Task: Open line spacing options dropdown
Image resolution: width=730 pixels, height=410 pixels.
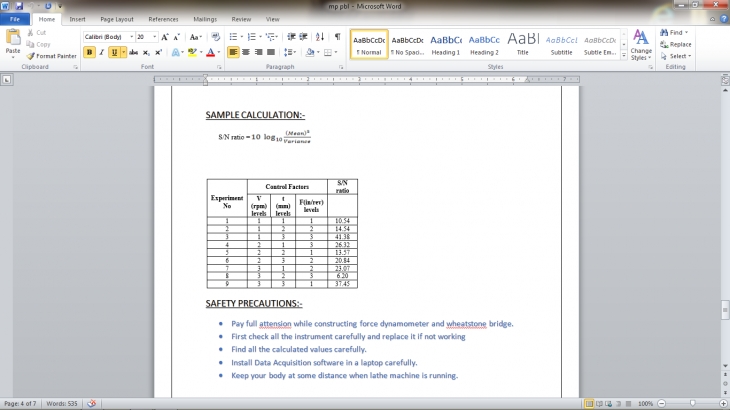Action: tap(290, 52)
